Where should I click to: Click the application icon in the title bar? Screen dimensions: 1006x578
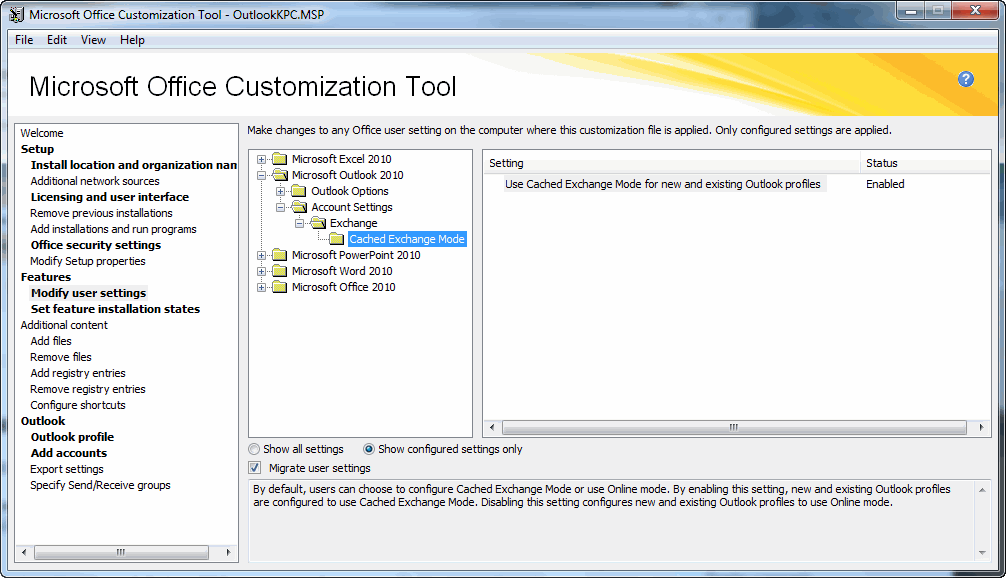pos(16,14)
